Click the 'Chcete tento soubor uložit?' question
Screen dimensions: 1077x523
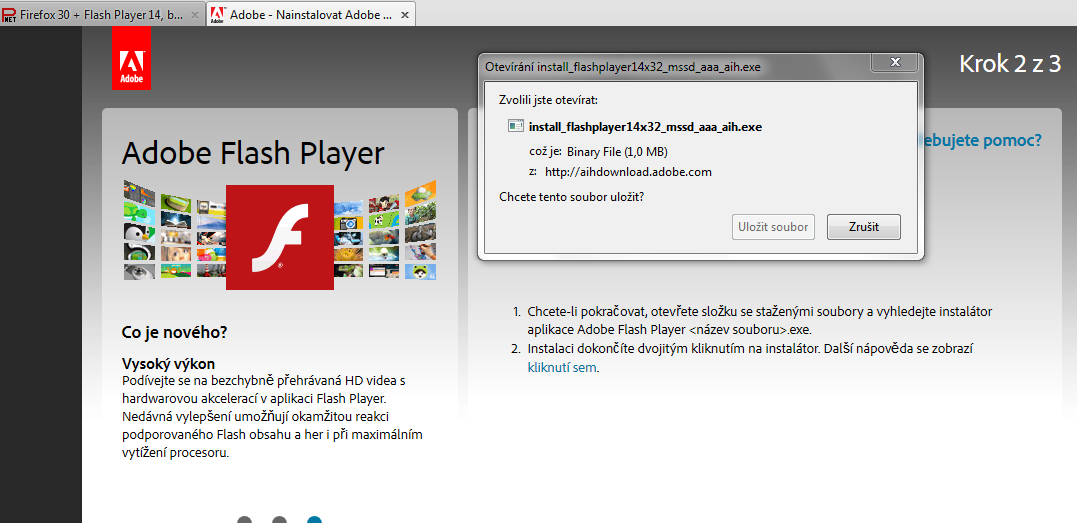tap(571, 197)
